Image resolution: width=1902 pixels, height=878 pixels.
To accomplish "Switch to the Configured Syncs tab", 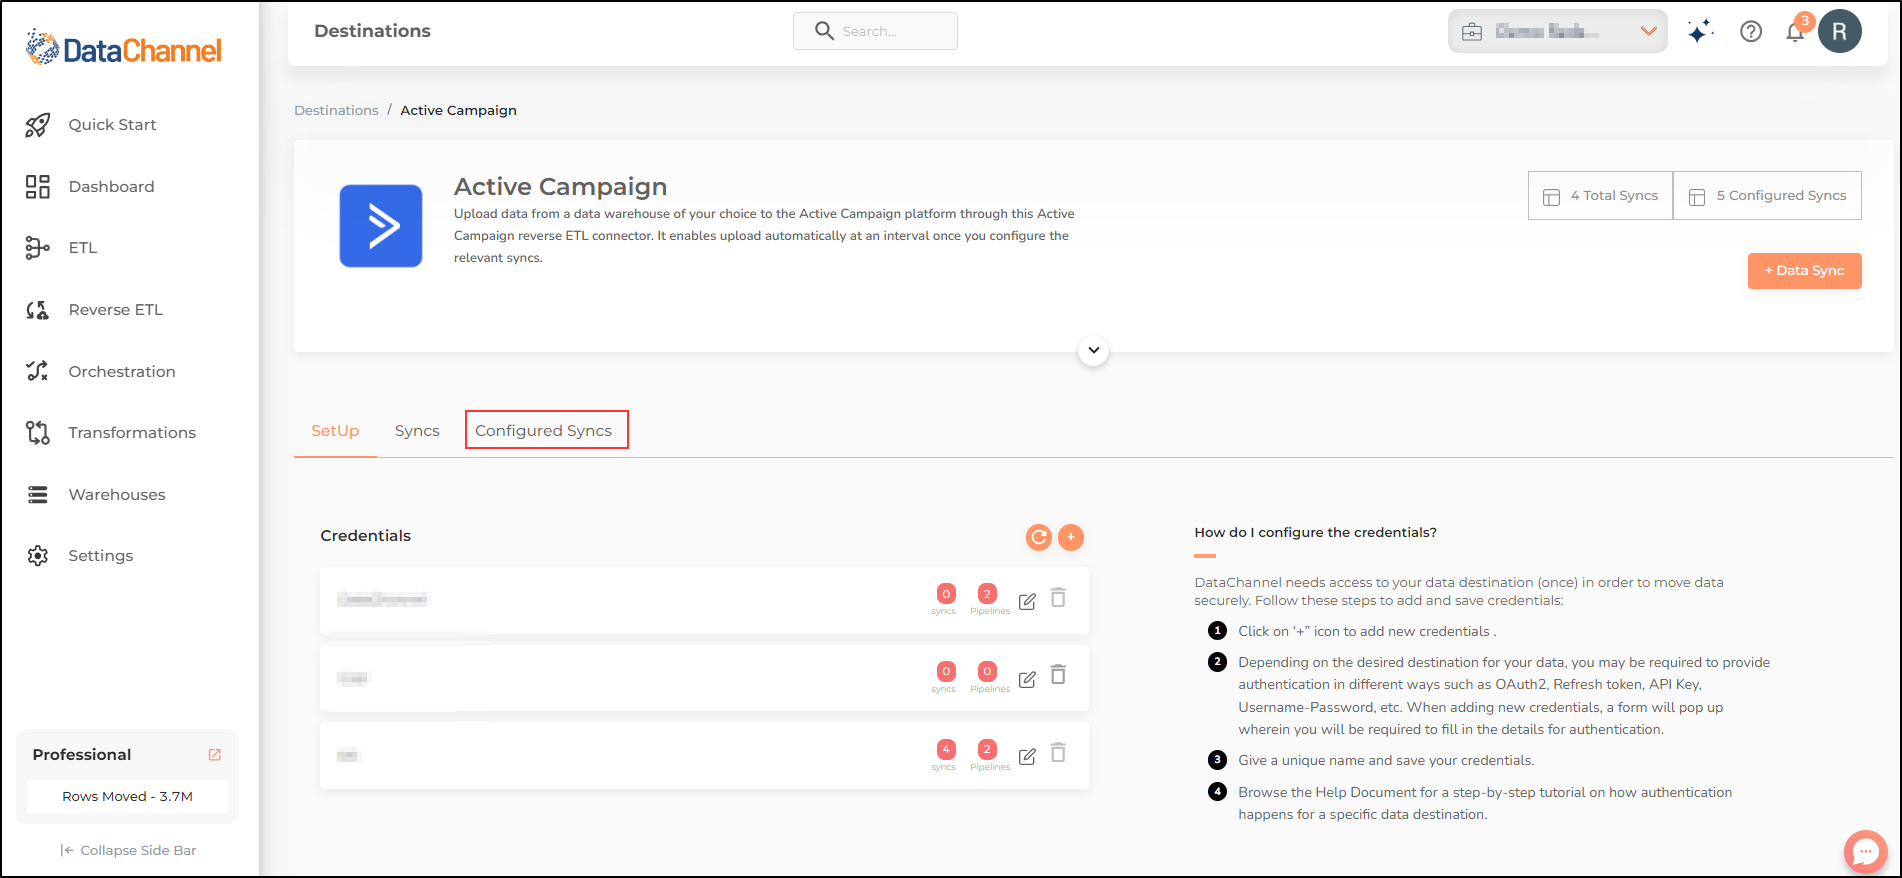I will point(544,431).
